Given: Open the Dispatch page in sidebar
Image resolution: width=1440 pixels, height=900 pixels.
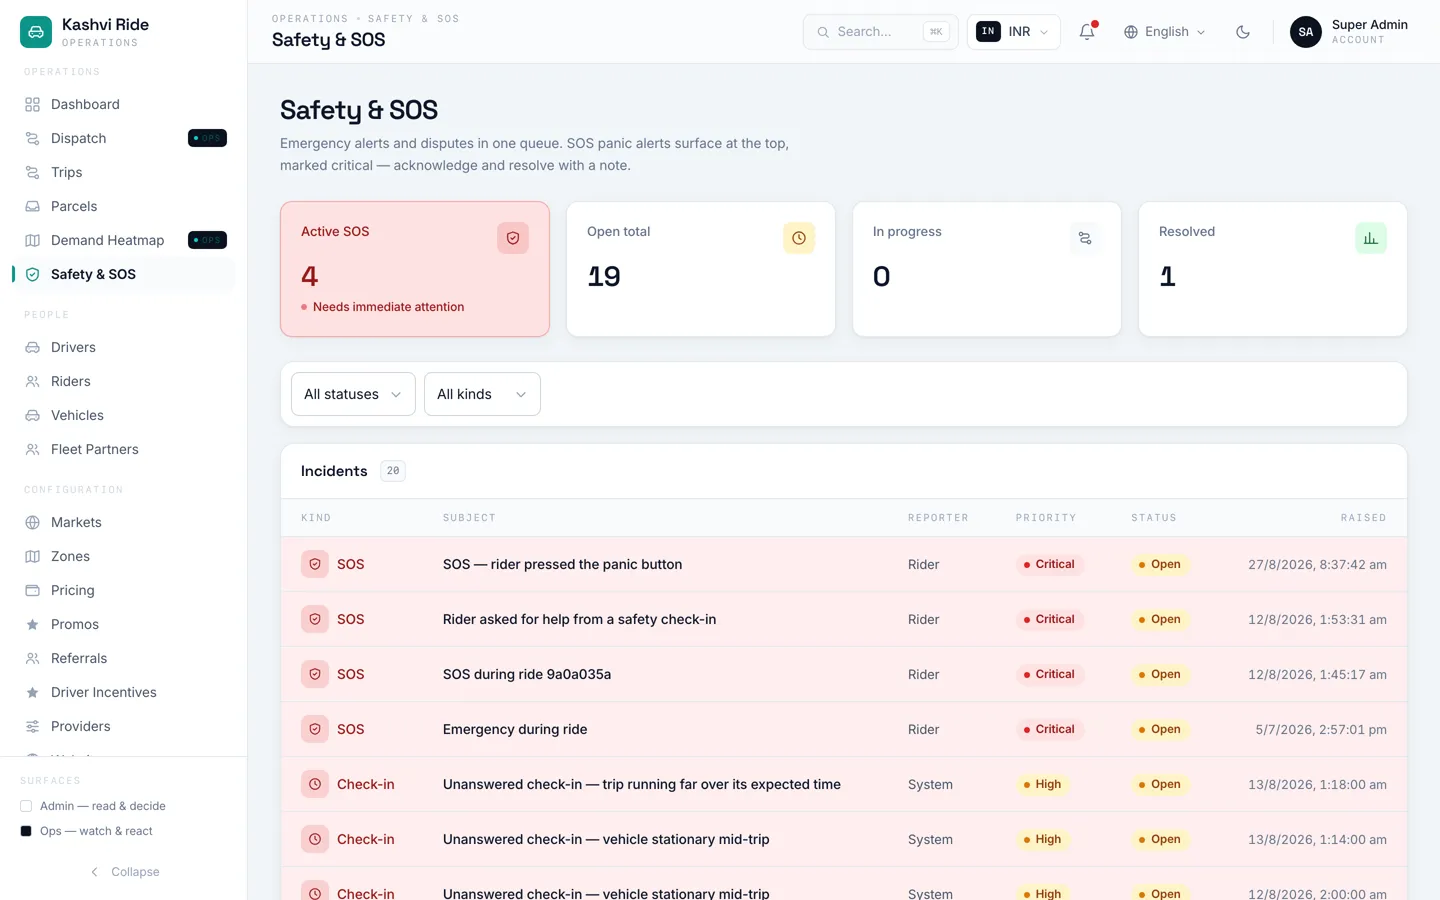Looking at the screenshot, I should 124,138.
